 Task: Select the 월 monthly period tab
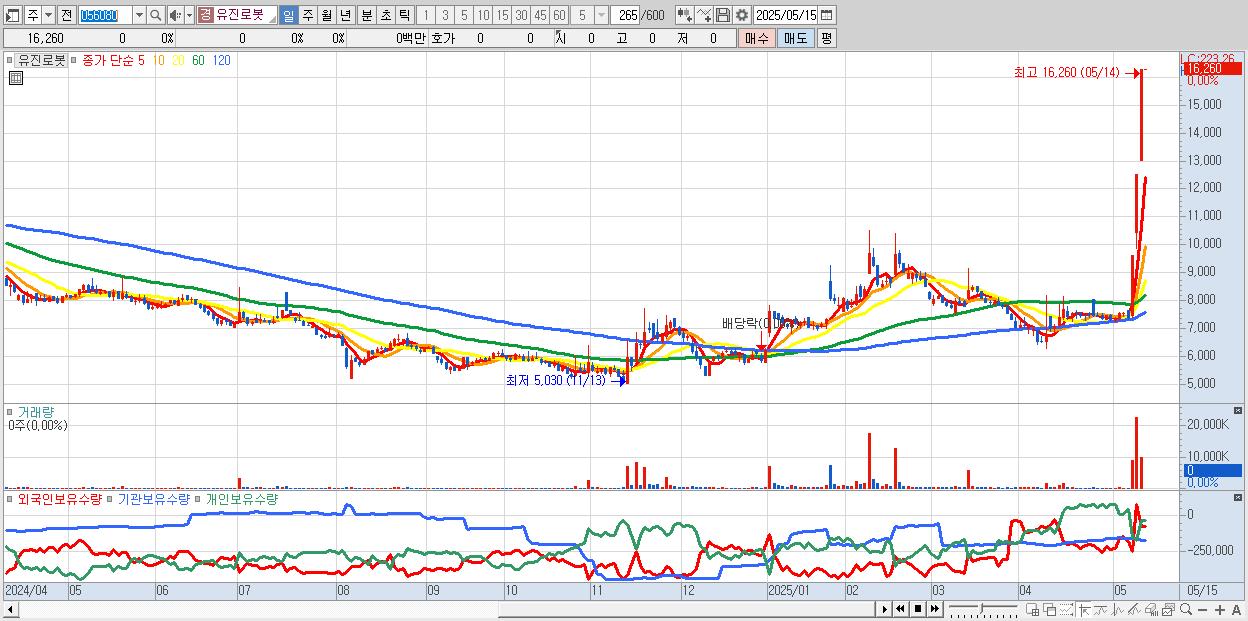coord(326,15)
